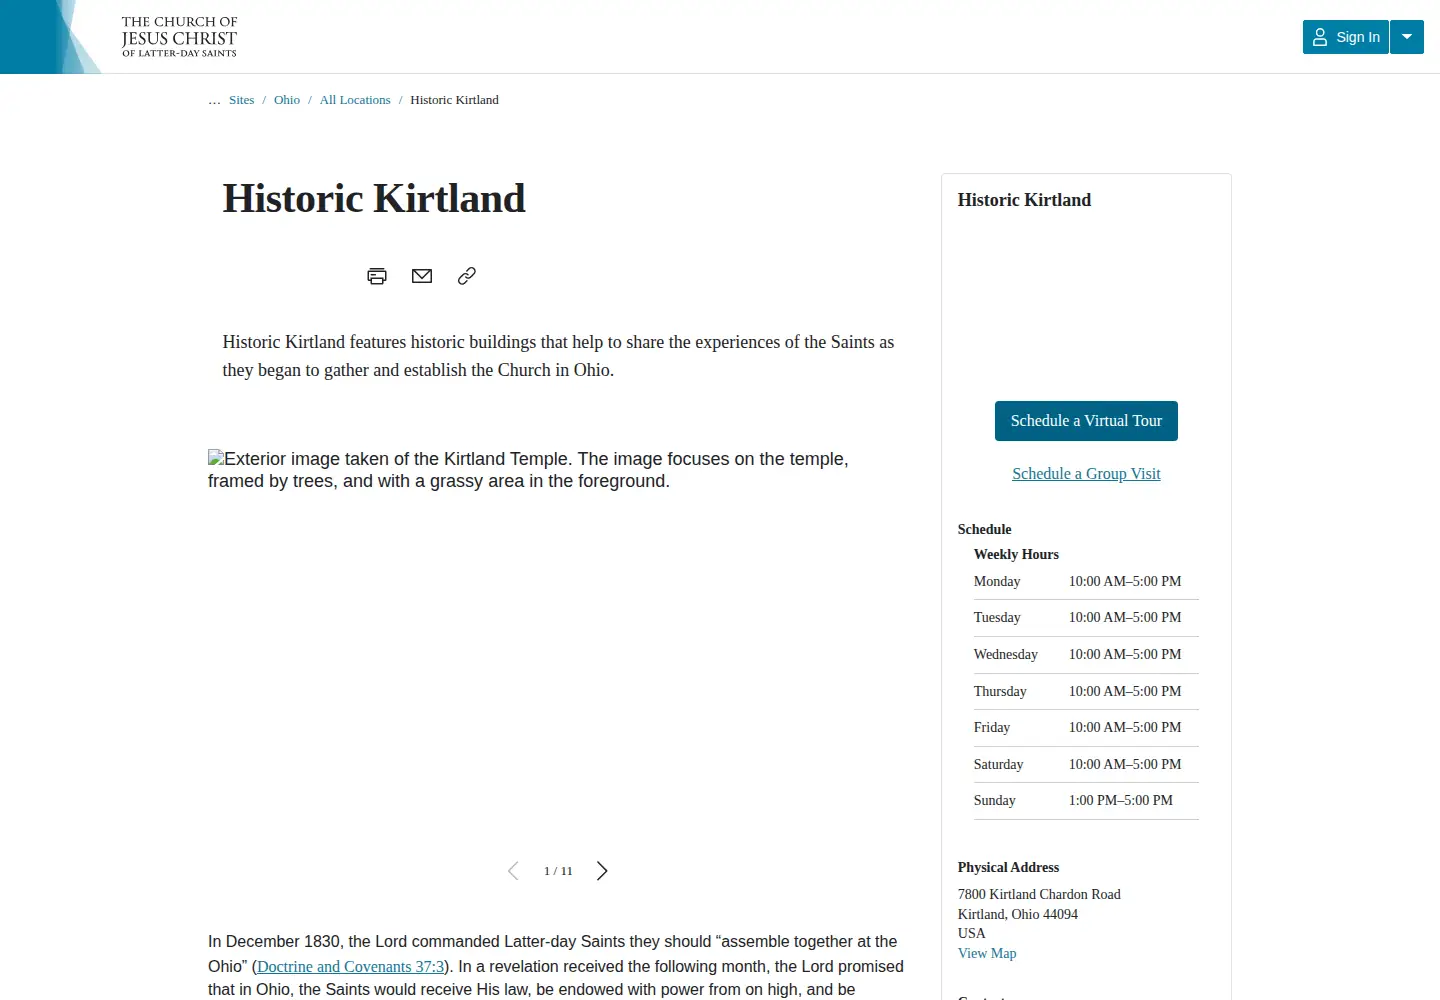Select the Tuesday hours row
The width and height of the screenshot is (1440, 1000).
pyautogui.click(x=1086, y=618)
